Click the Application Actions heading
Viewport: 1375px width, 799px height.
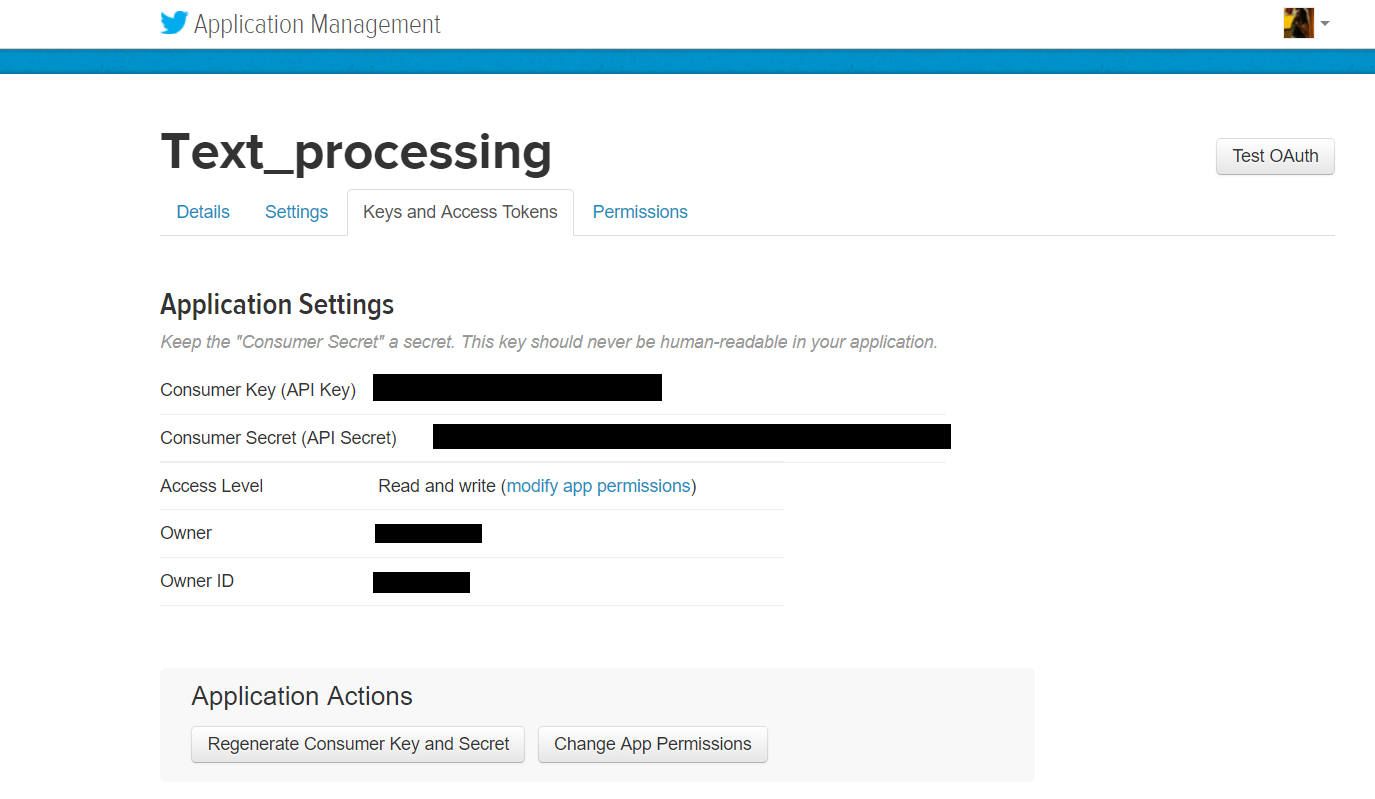[302, 696]
